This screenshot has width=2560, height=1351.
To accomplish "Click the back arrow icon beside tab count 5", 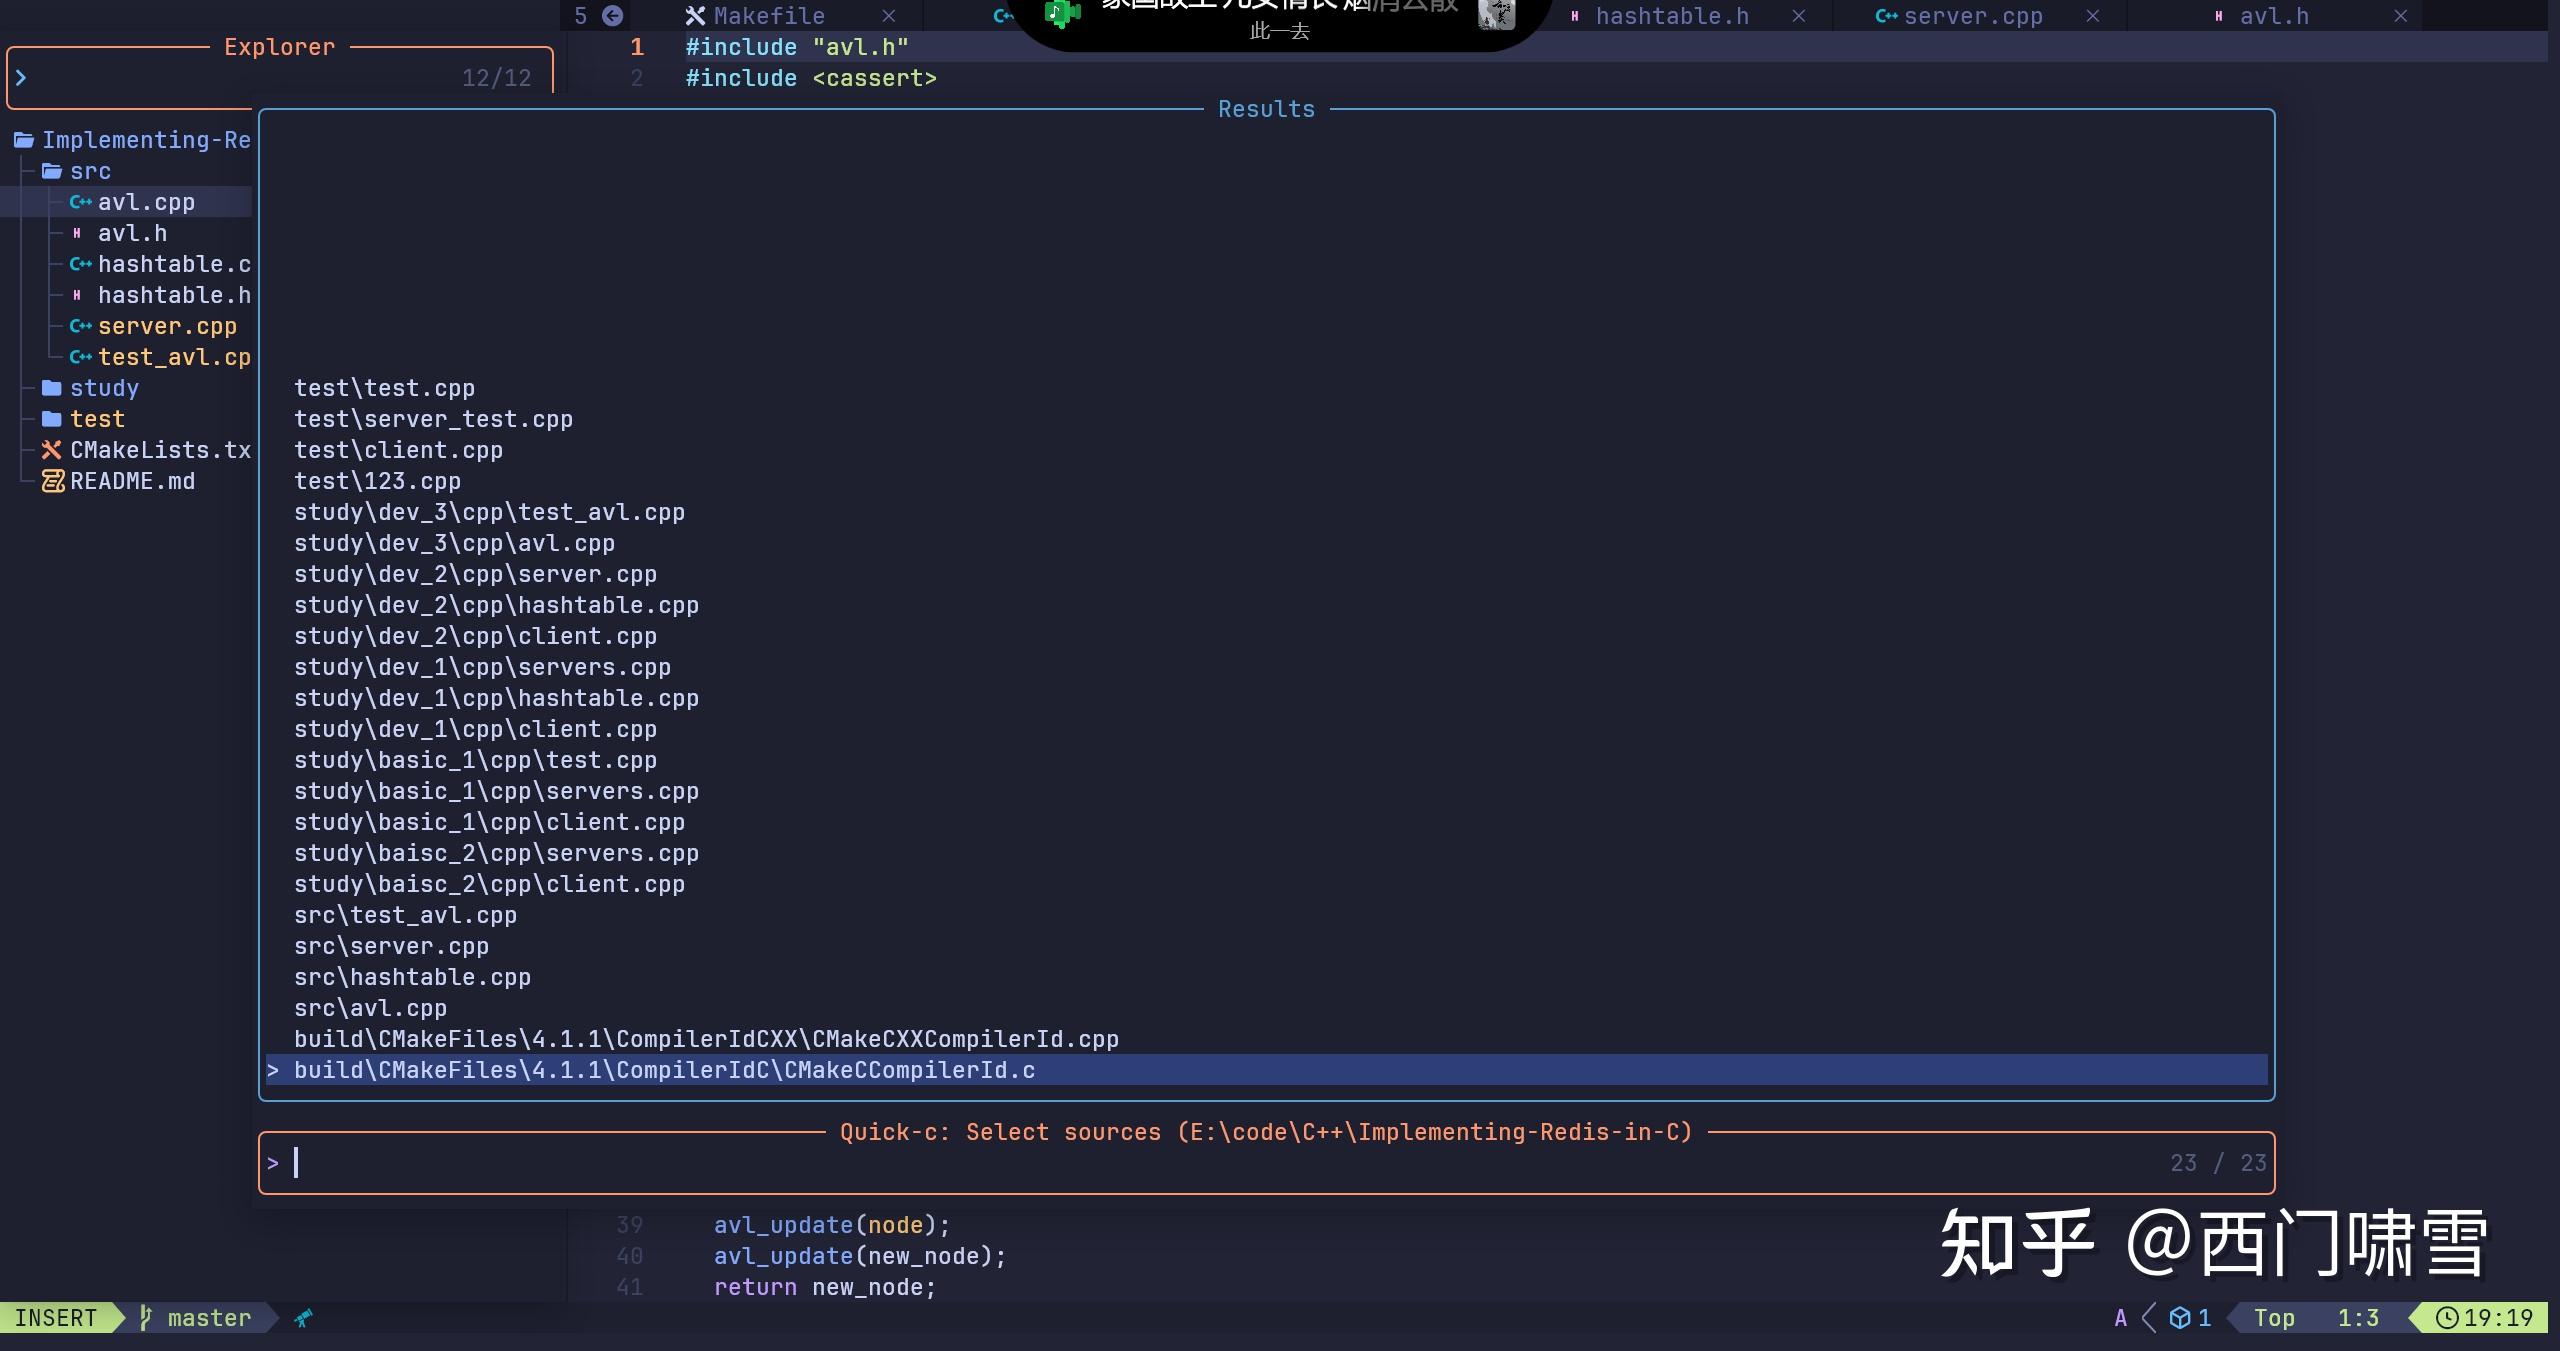I will pyautogui.click(x=613, y=16).
